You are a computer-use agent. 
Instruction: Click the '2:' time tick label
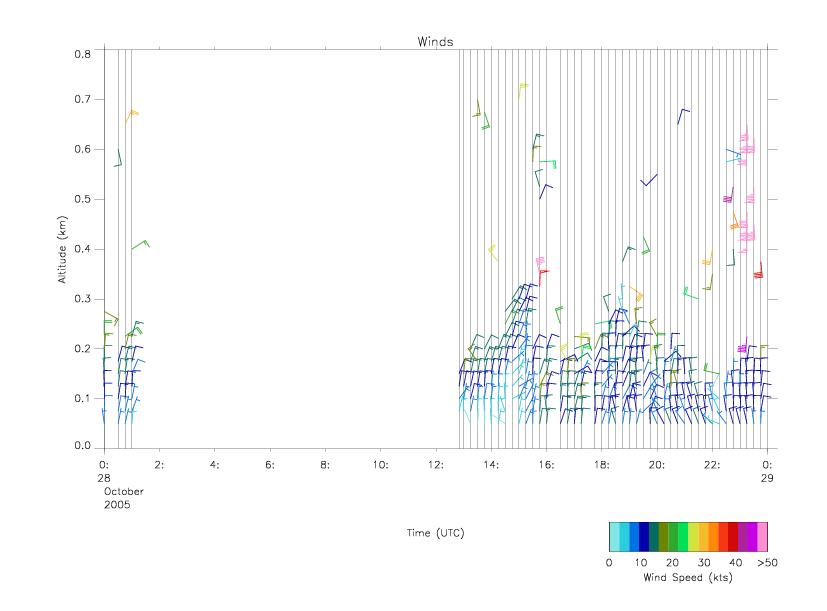click(159, 465)
